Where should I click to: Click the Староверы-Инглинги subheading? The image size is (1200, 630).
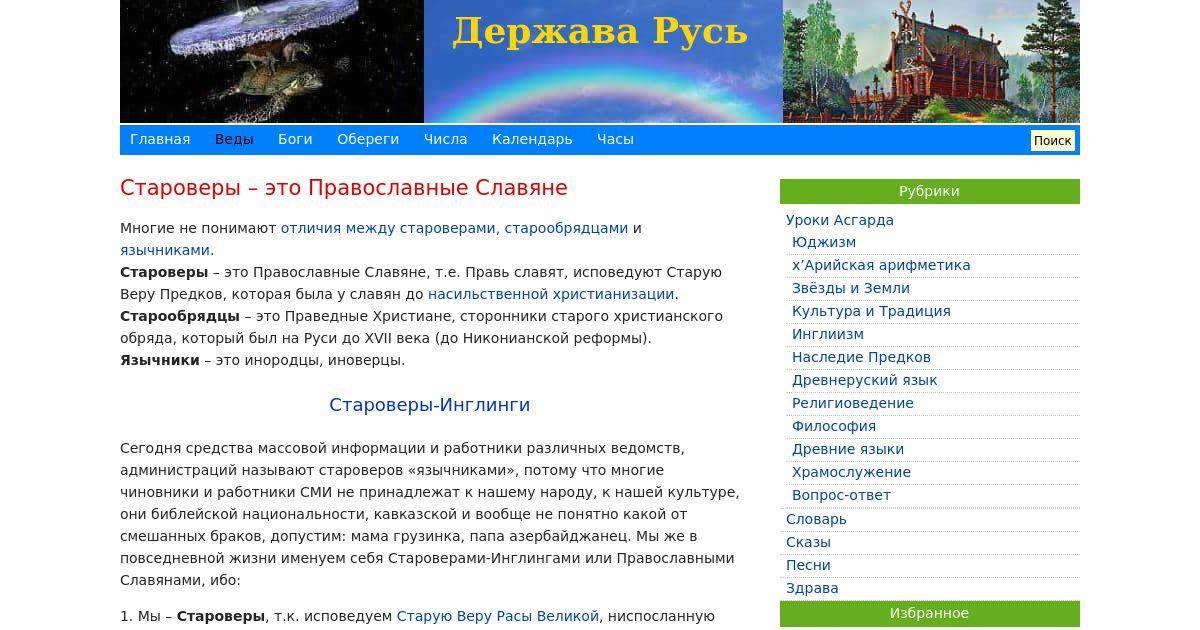pos(430,405)
